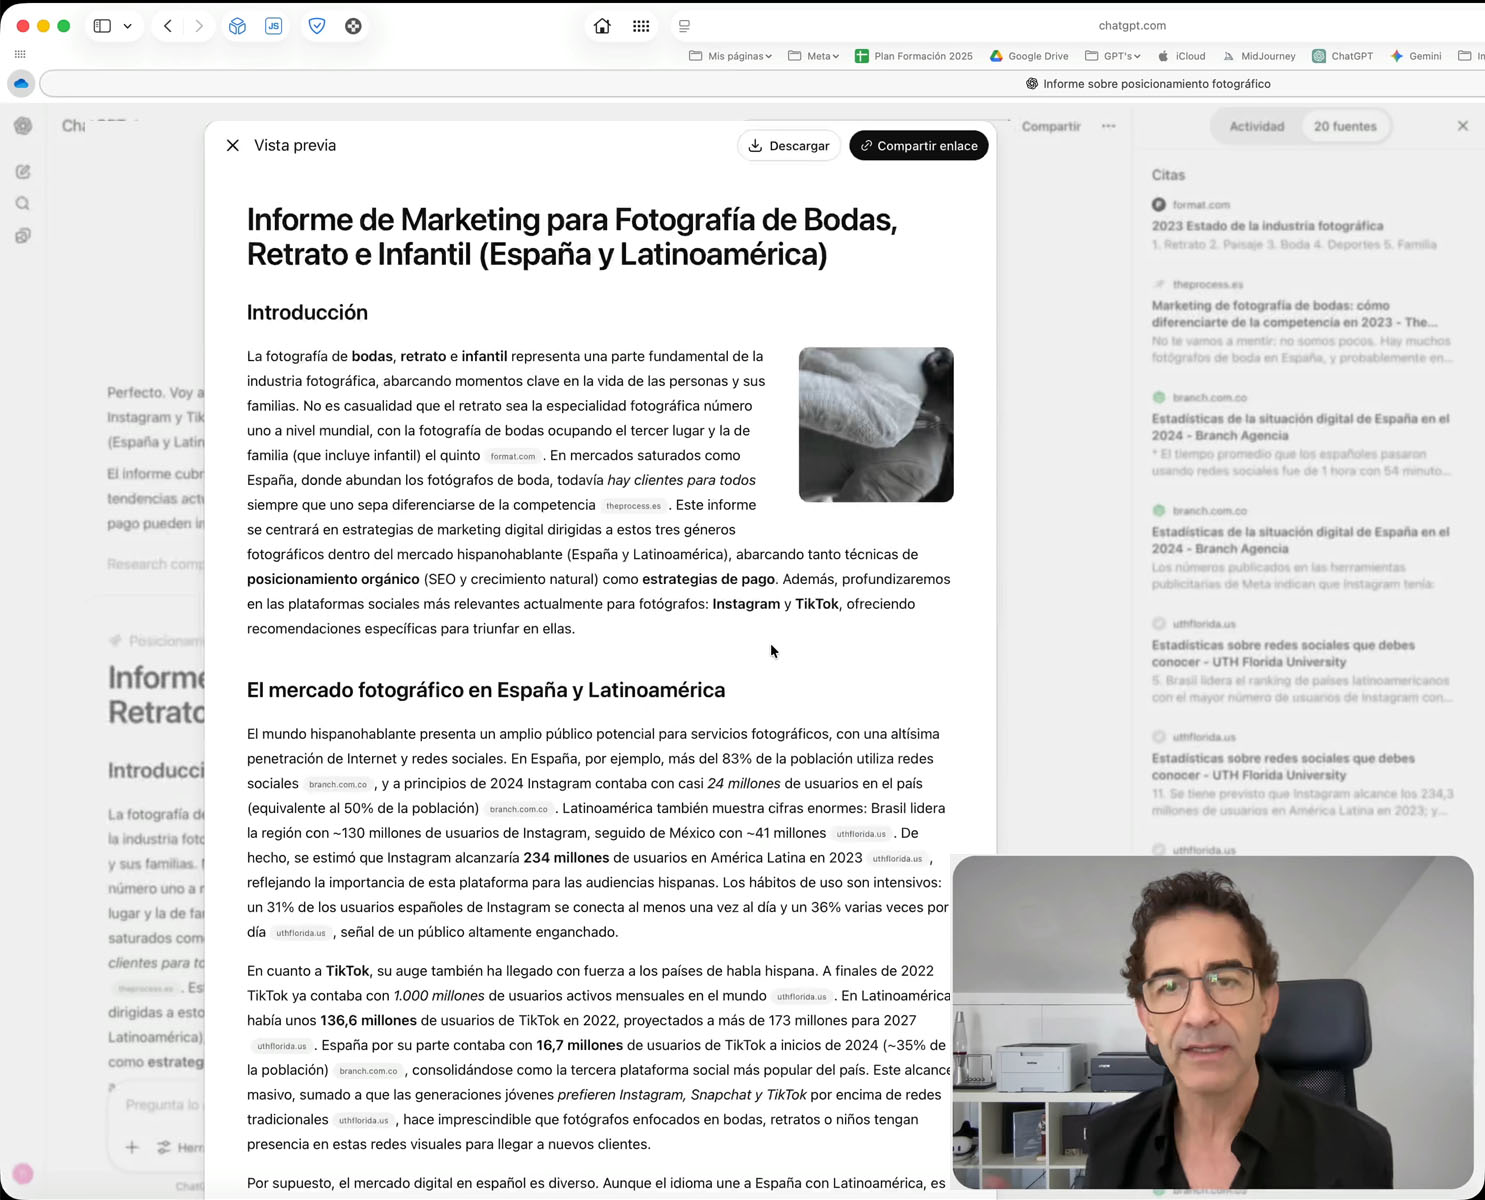
Task: Go forward with the browser forward arrow
Action: tap(199, 26)
